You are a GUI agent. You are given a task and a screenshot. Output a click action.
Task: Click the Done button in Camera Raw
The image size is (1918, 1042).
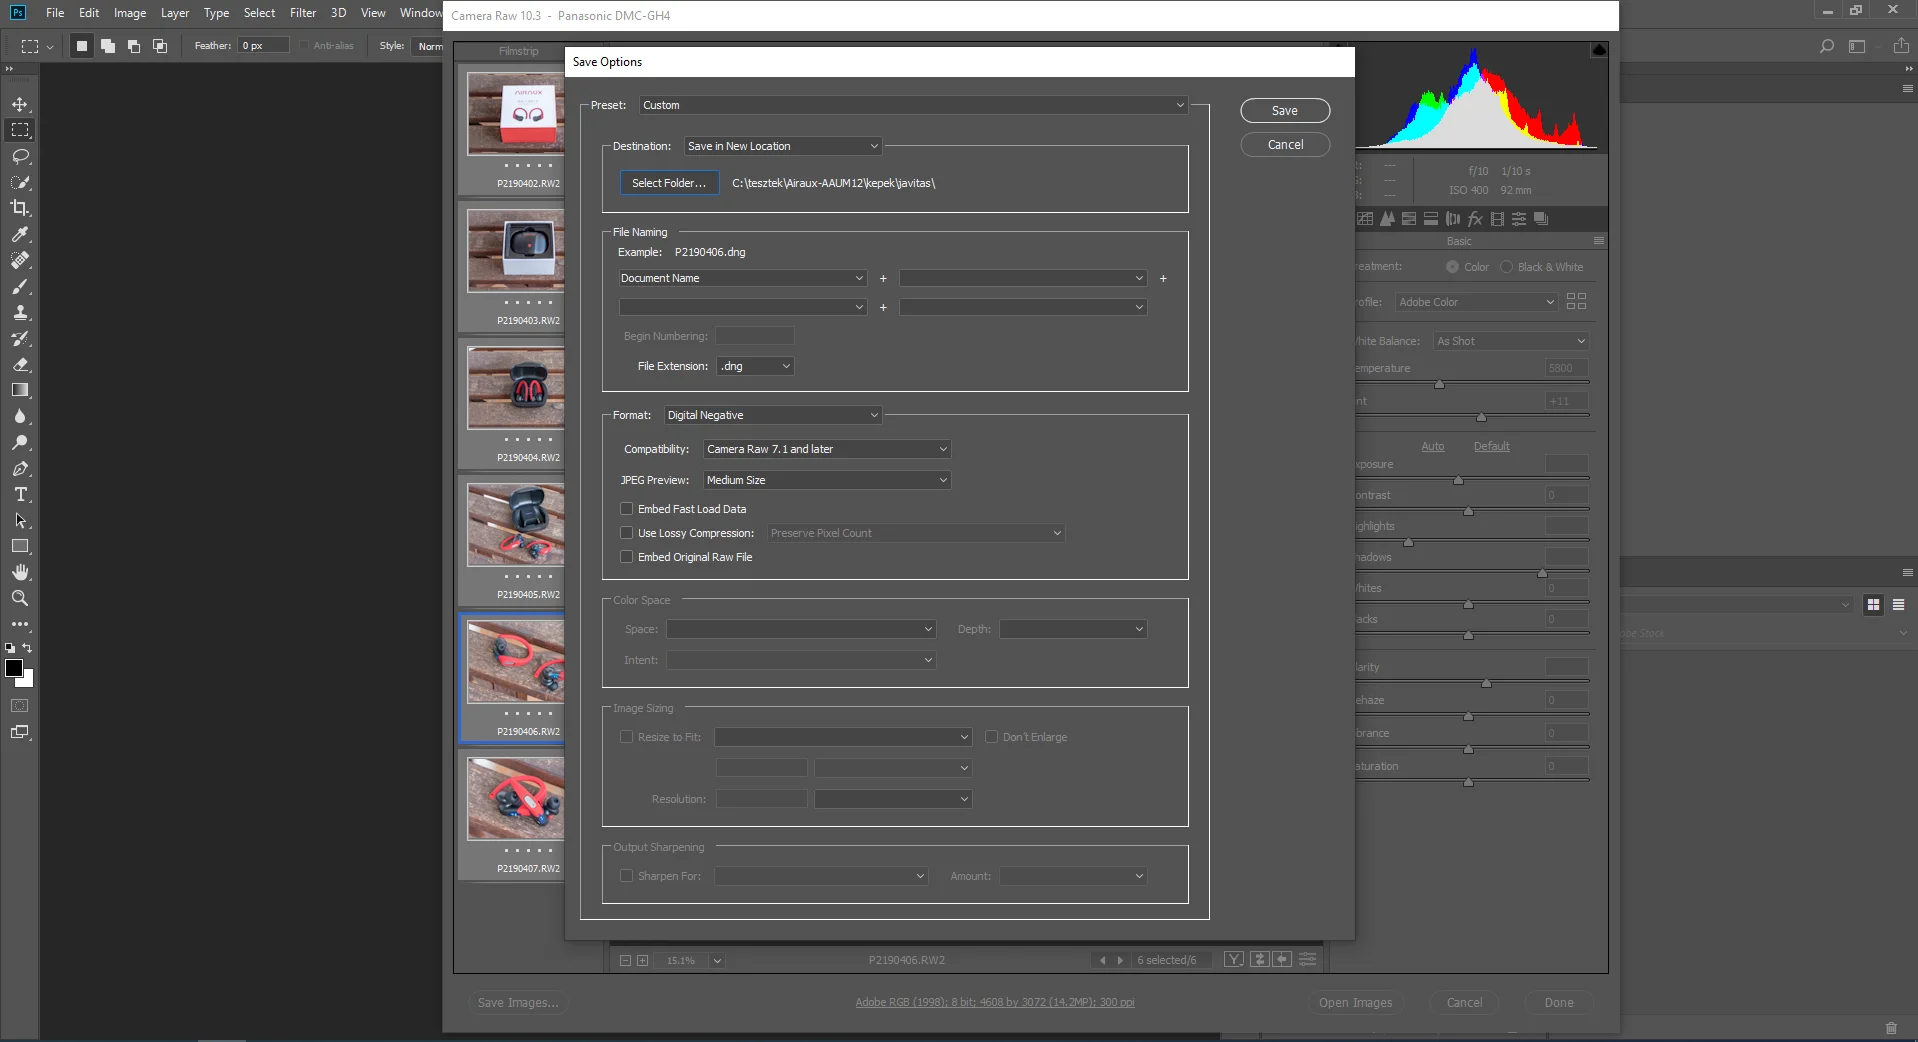coord(1559,1003)
